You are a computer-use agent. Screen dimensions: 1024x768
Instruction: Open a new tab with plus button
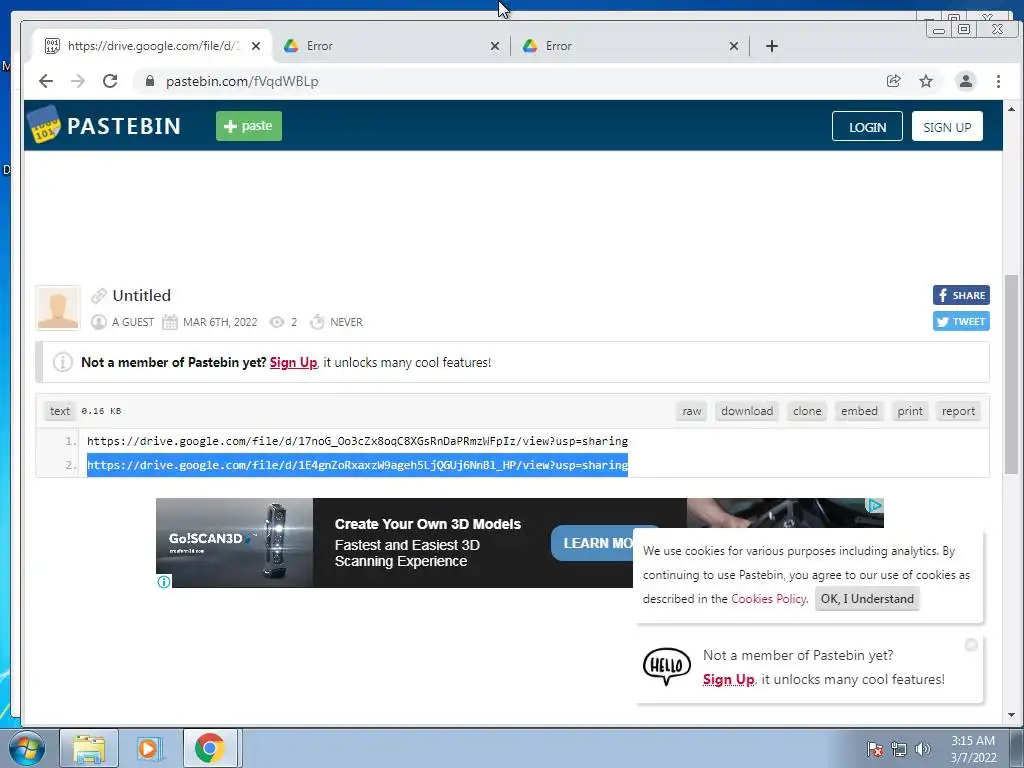[772, 46]
